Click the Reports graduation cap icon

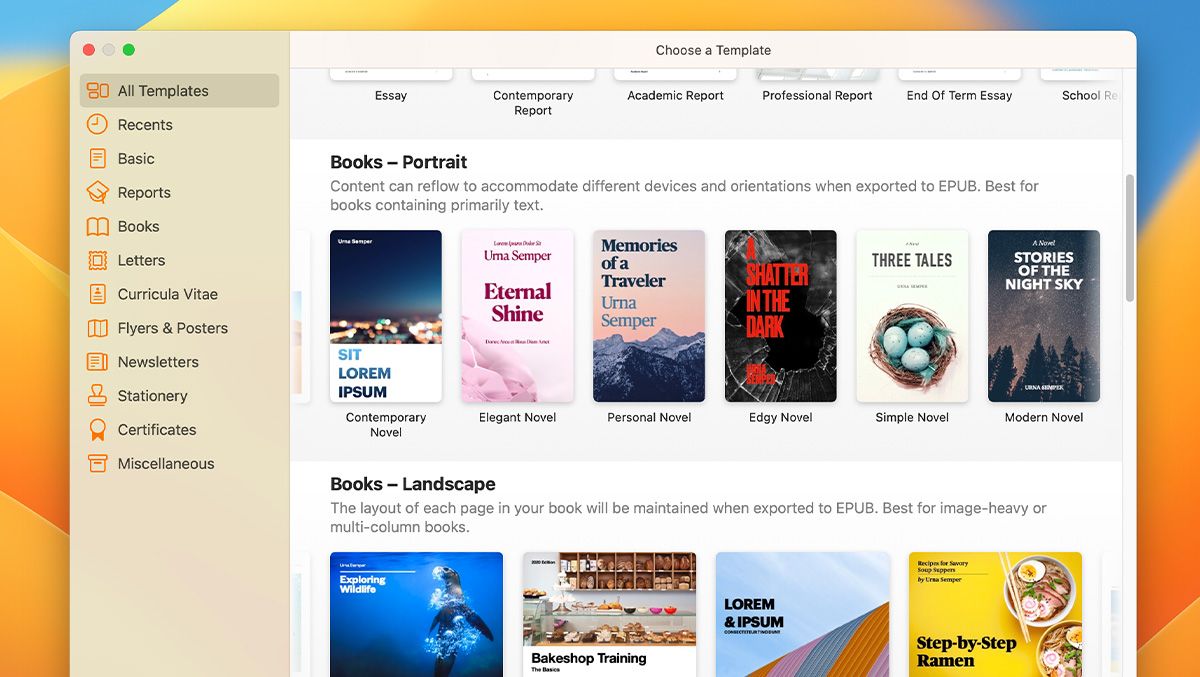97,193
